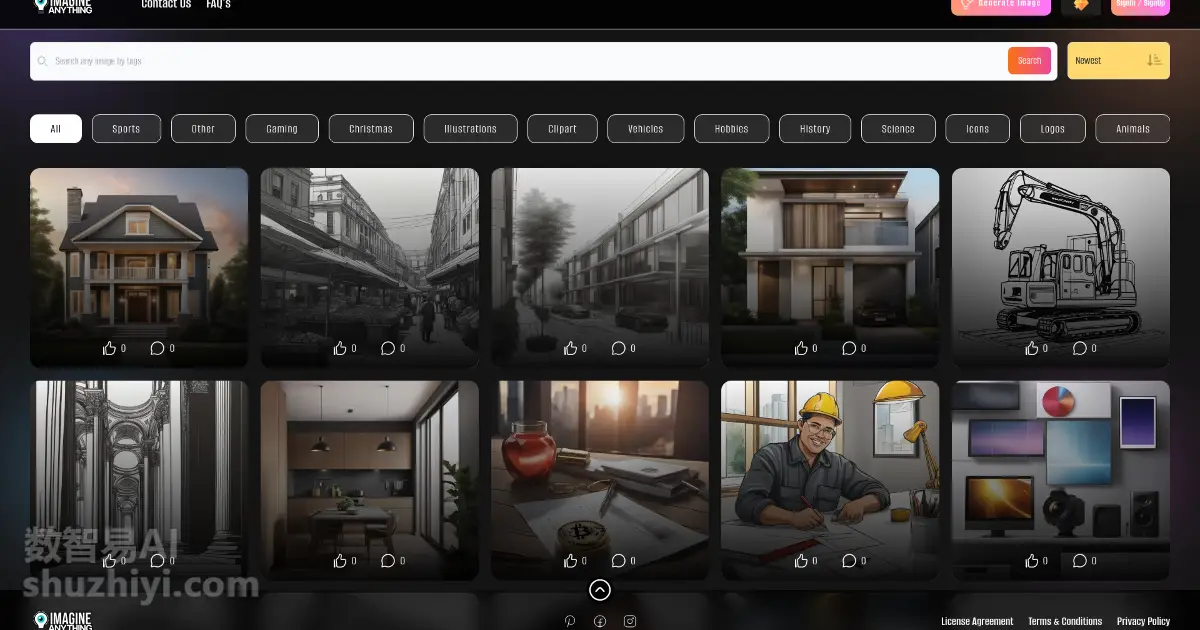Filter by the Other category
Screen dimensions: 1200x630
pos(203,129)
